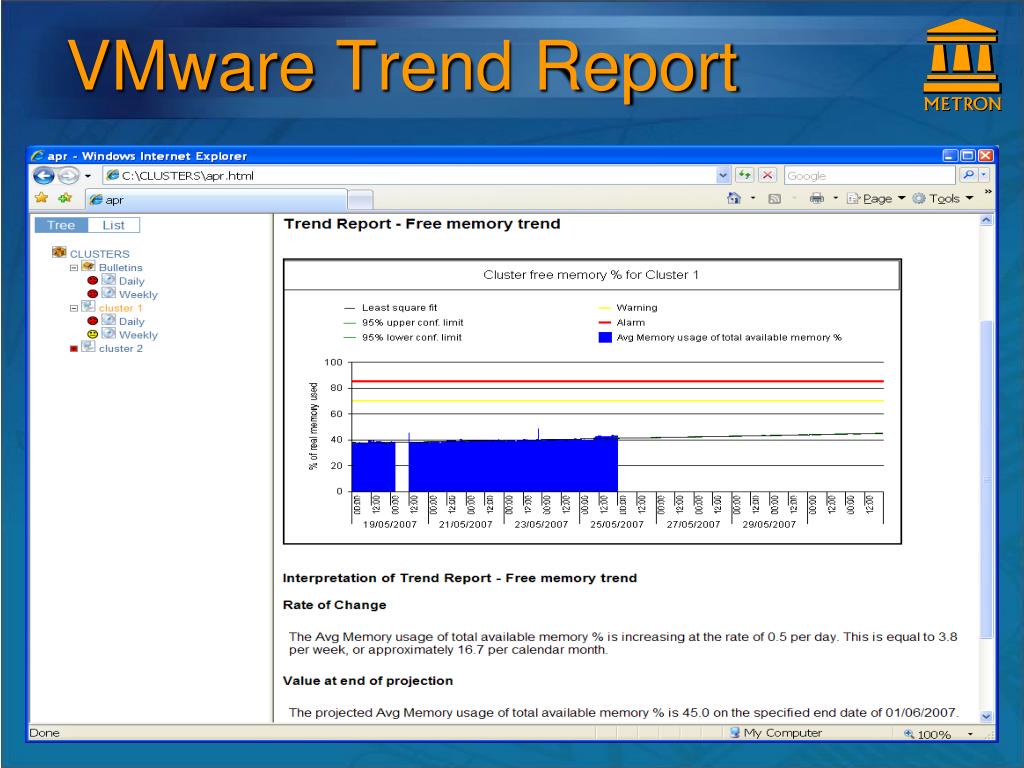Screen dimensions: 1024x768
Task: Collapse the cluster 1 tree node
Action: 74,308
